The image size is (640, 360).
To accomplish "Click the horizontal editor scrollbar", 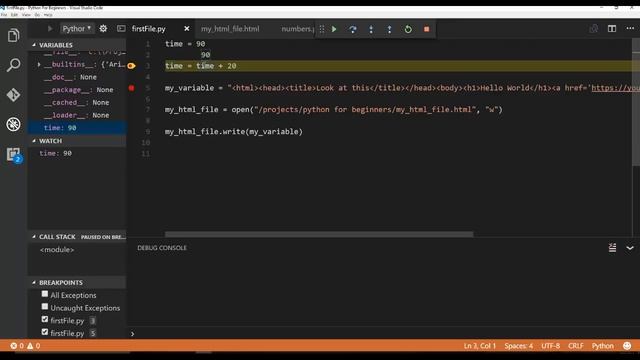I will pyautogui.click(x=319, y=234).
